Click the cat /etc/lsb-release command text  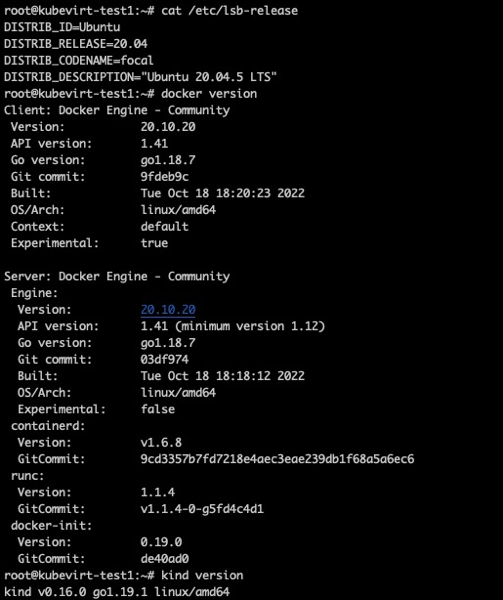click(230, 10)
